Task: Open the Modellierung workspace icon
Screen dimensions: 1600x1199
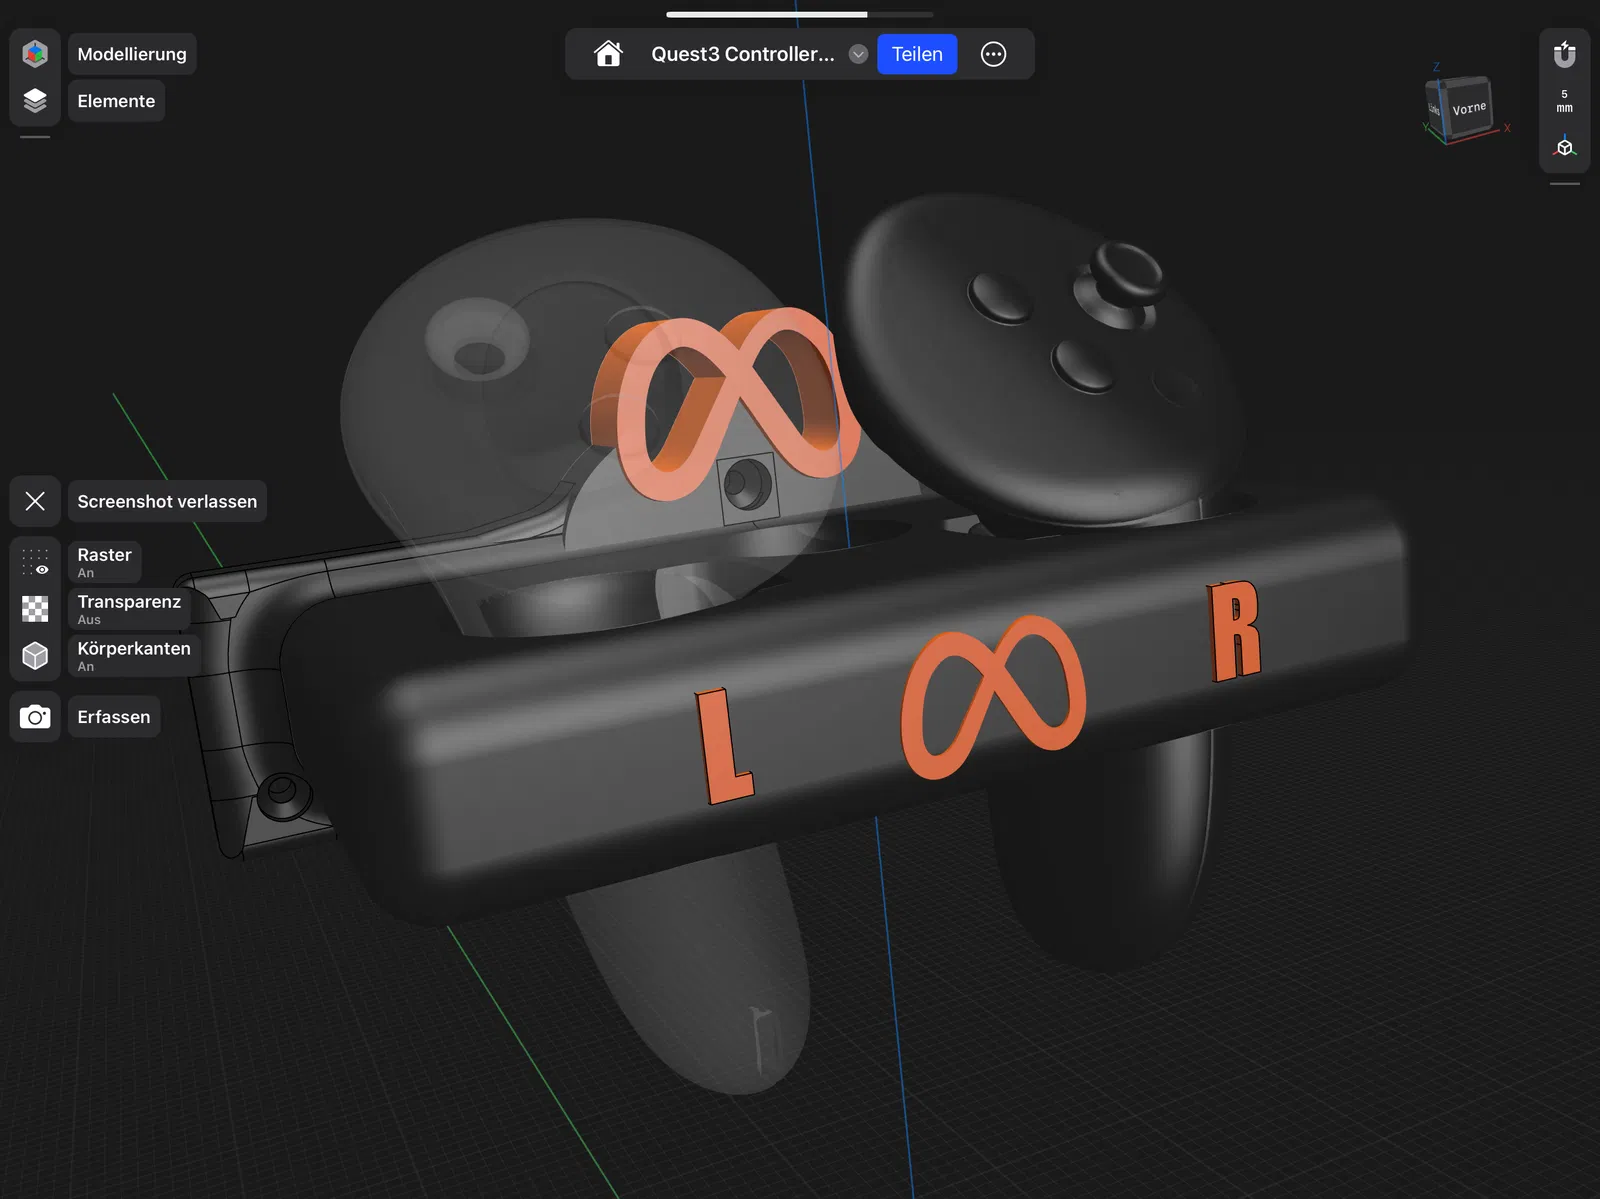Action: 35,54
